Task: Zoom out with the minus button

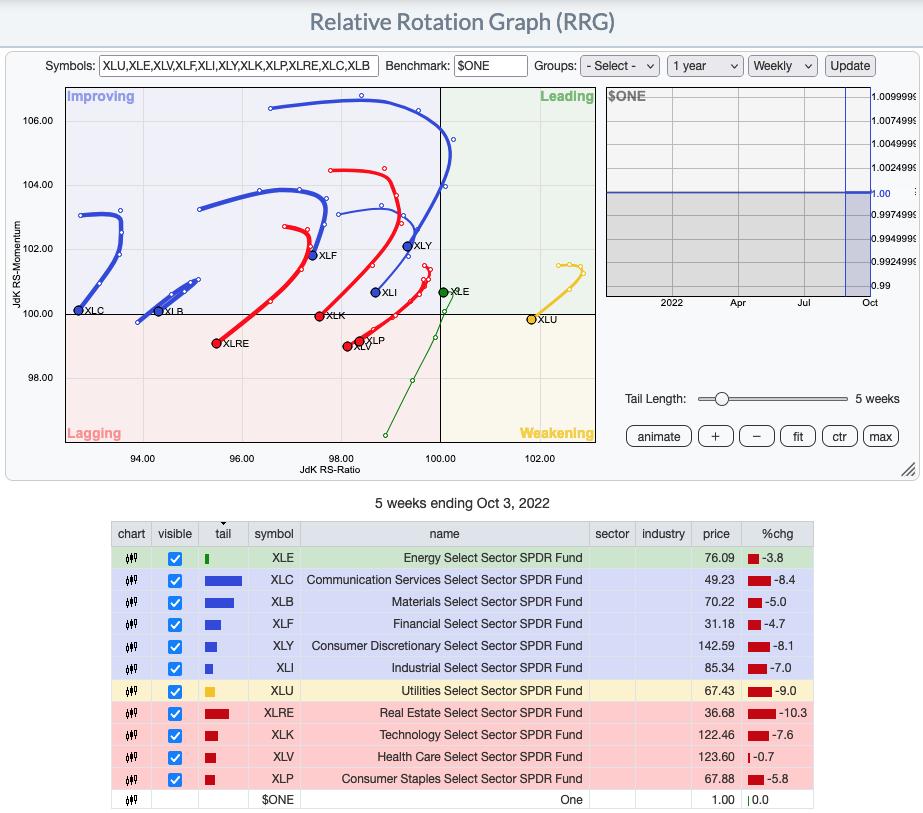Action: tap(756, 436)
